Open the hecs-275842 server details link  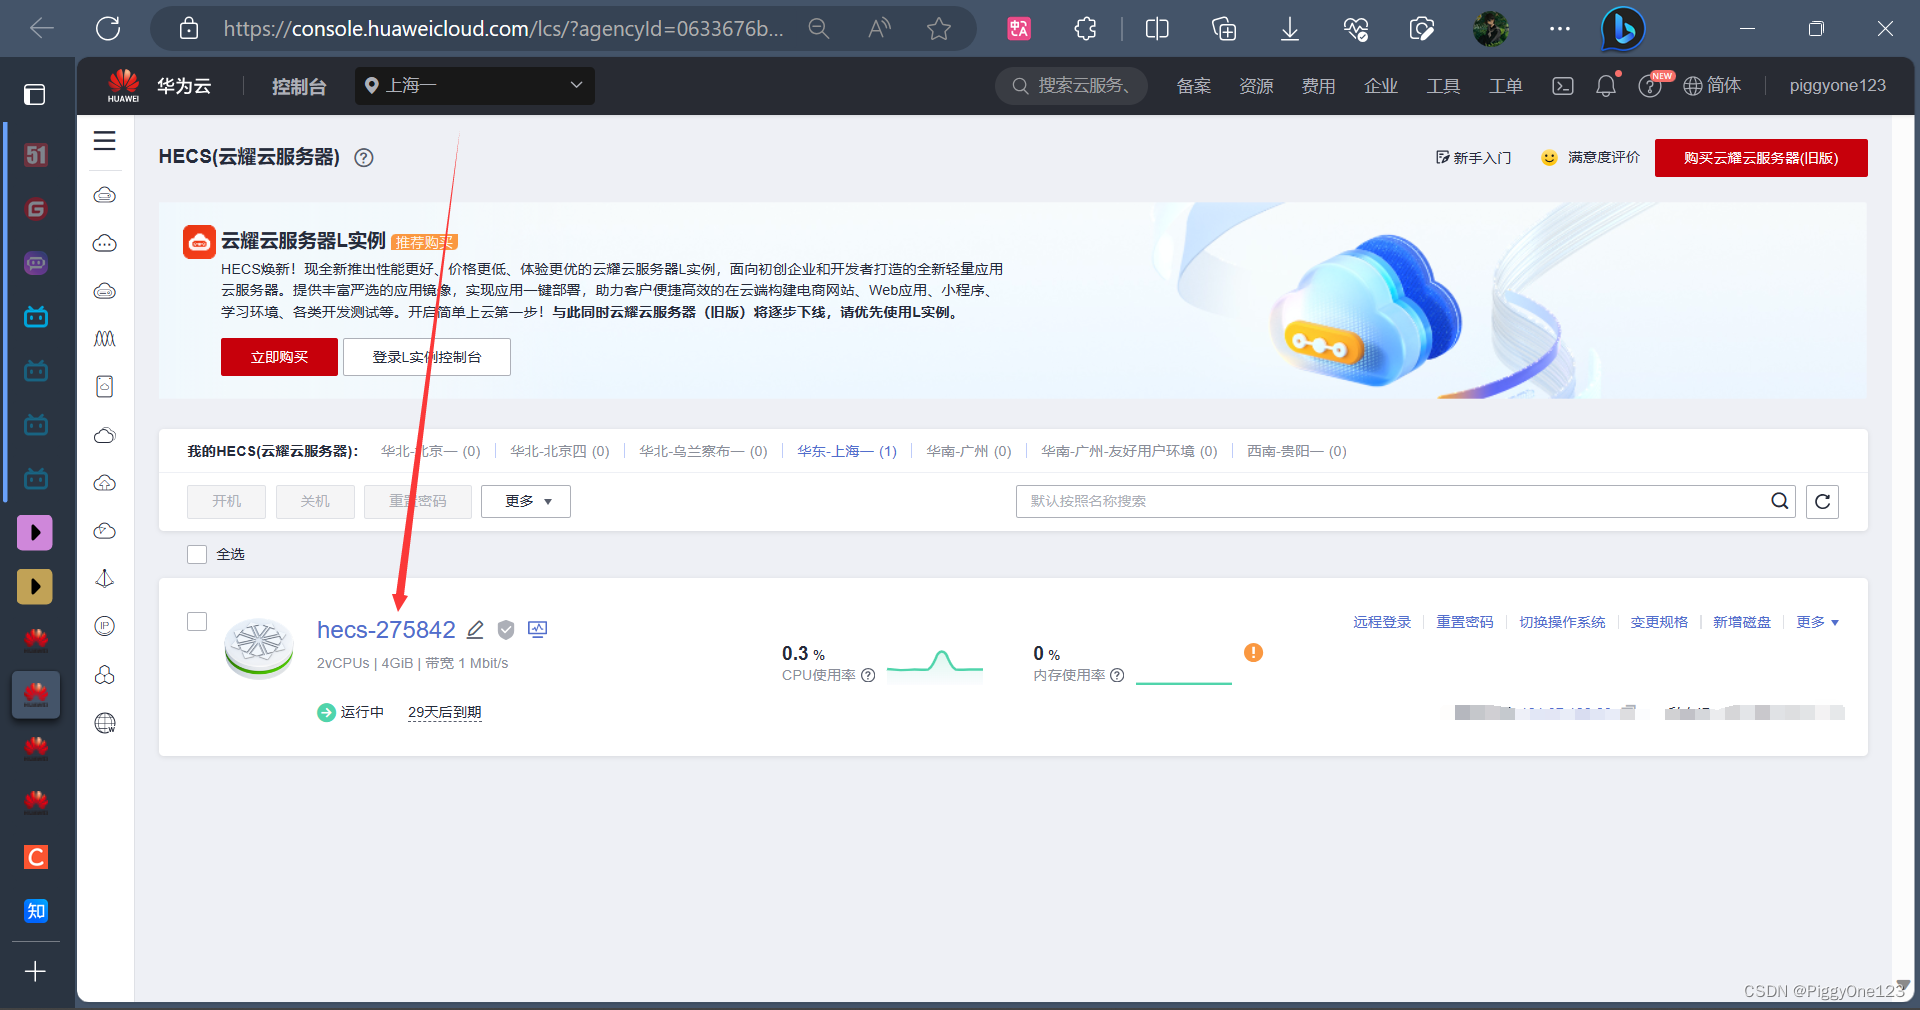tap(386, 630)
